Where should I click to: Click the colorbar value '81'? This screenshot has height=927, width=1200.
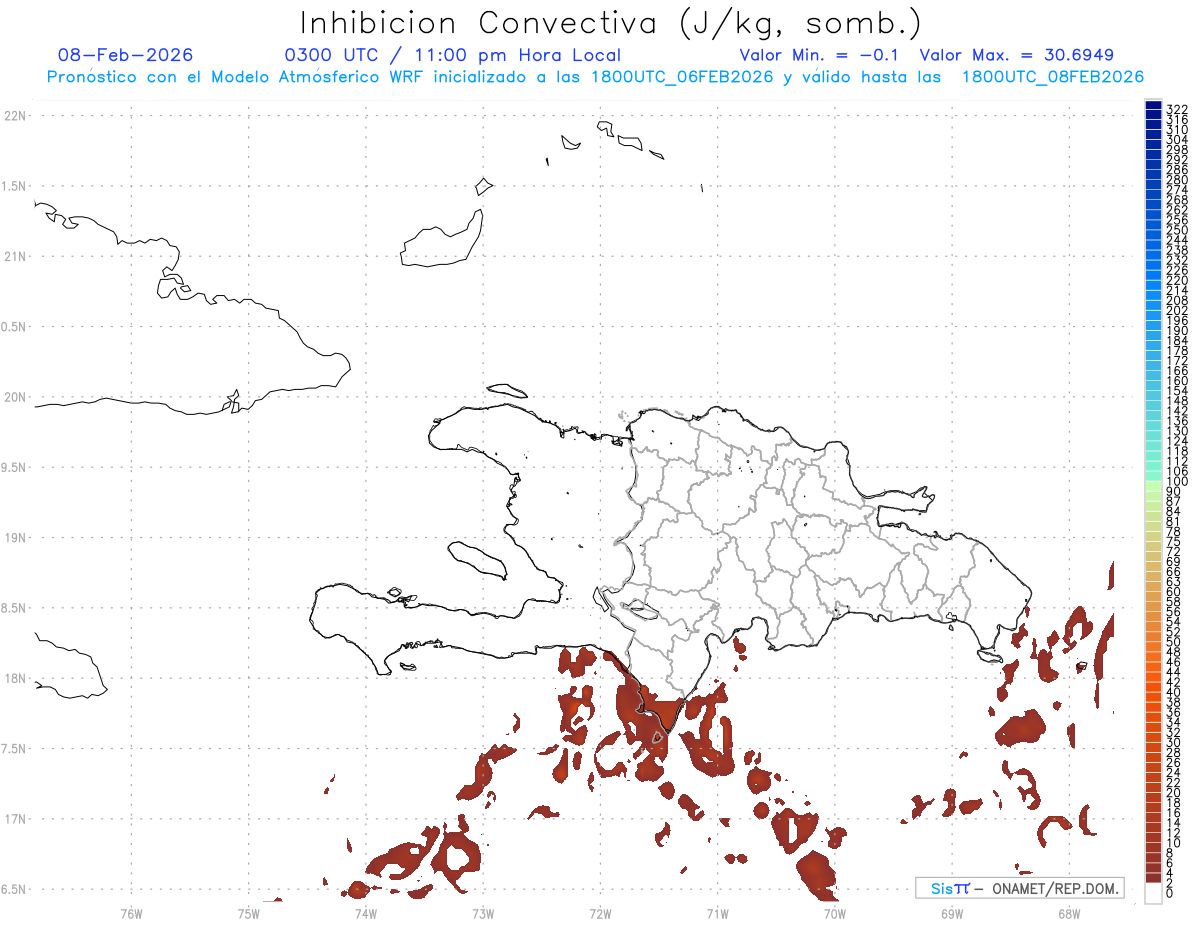(x=1174, y=522)
